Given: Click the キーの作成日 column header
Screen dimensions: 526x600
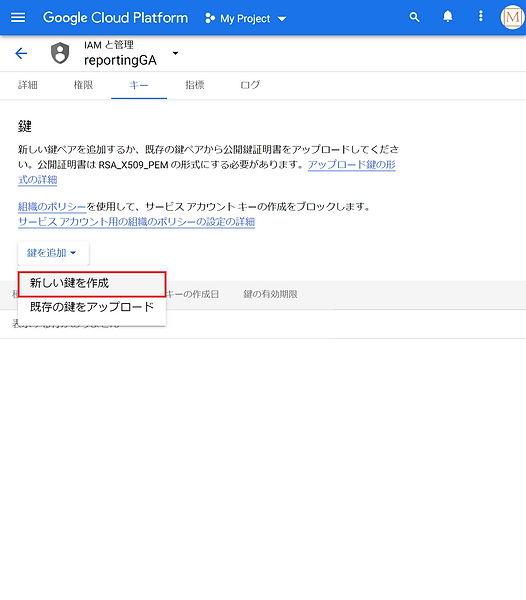Looking at the screenshot, I should tap(193, 294).
